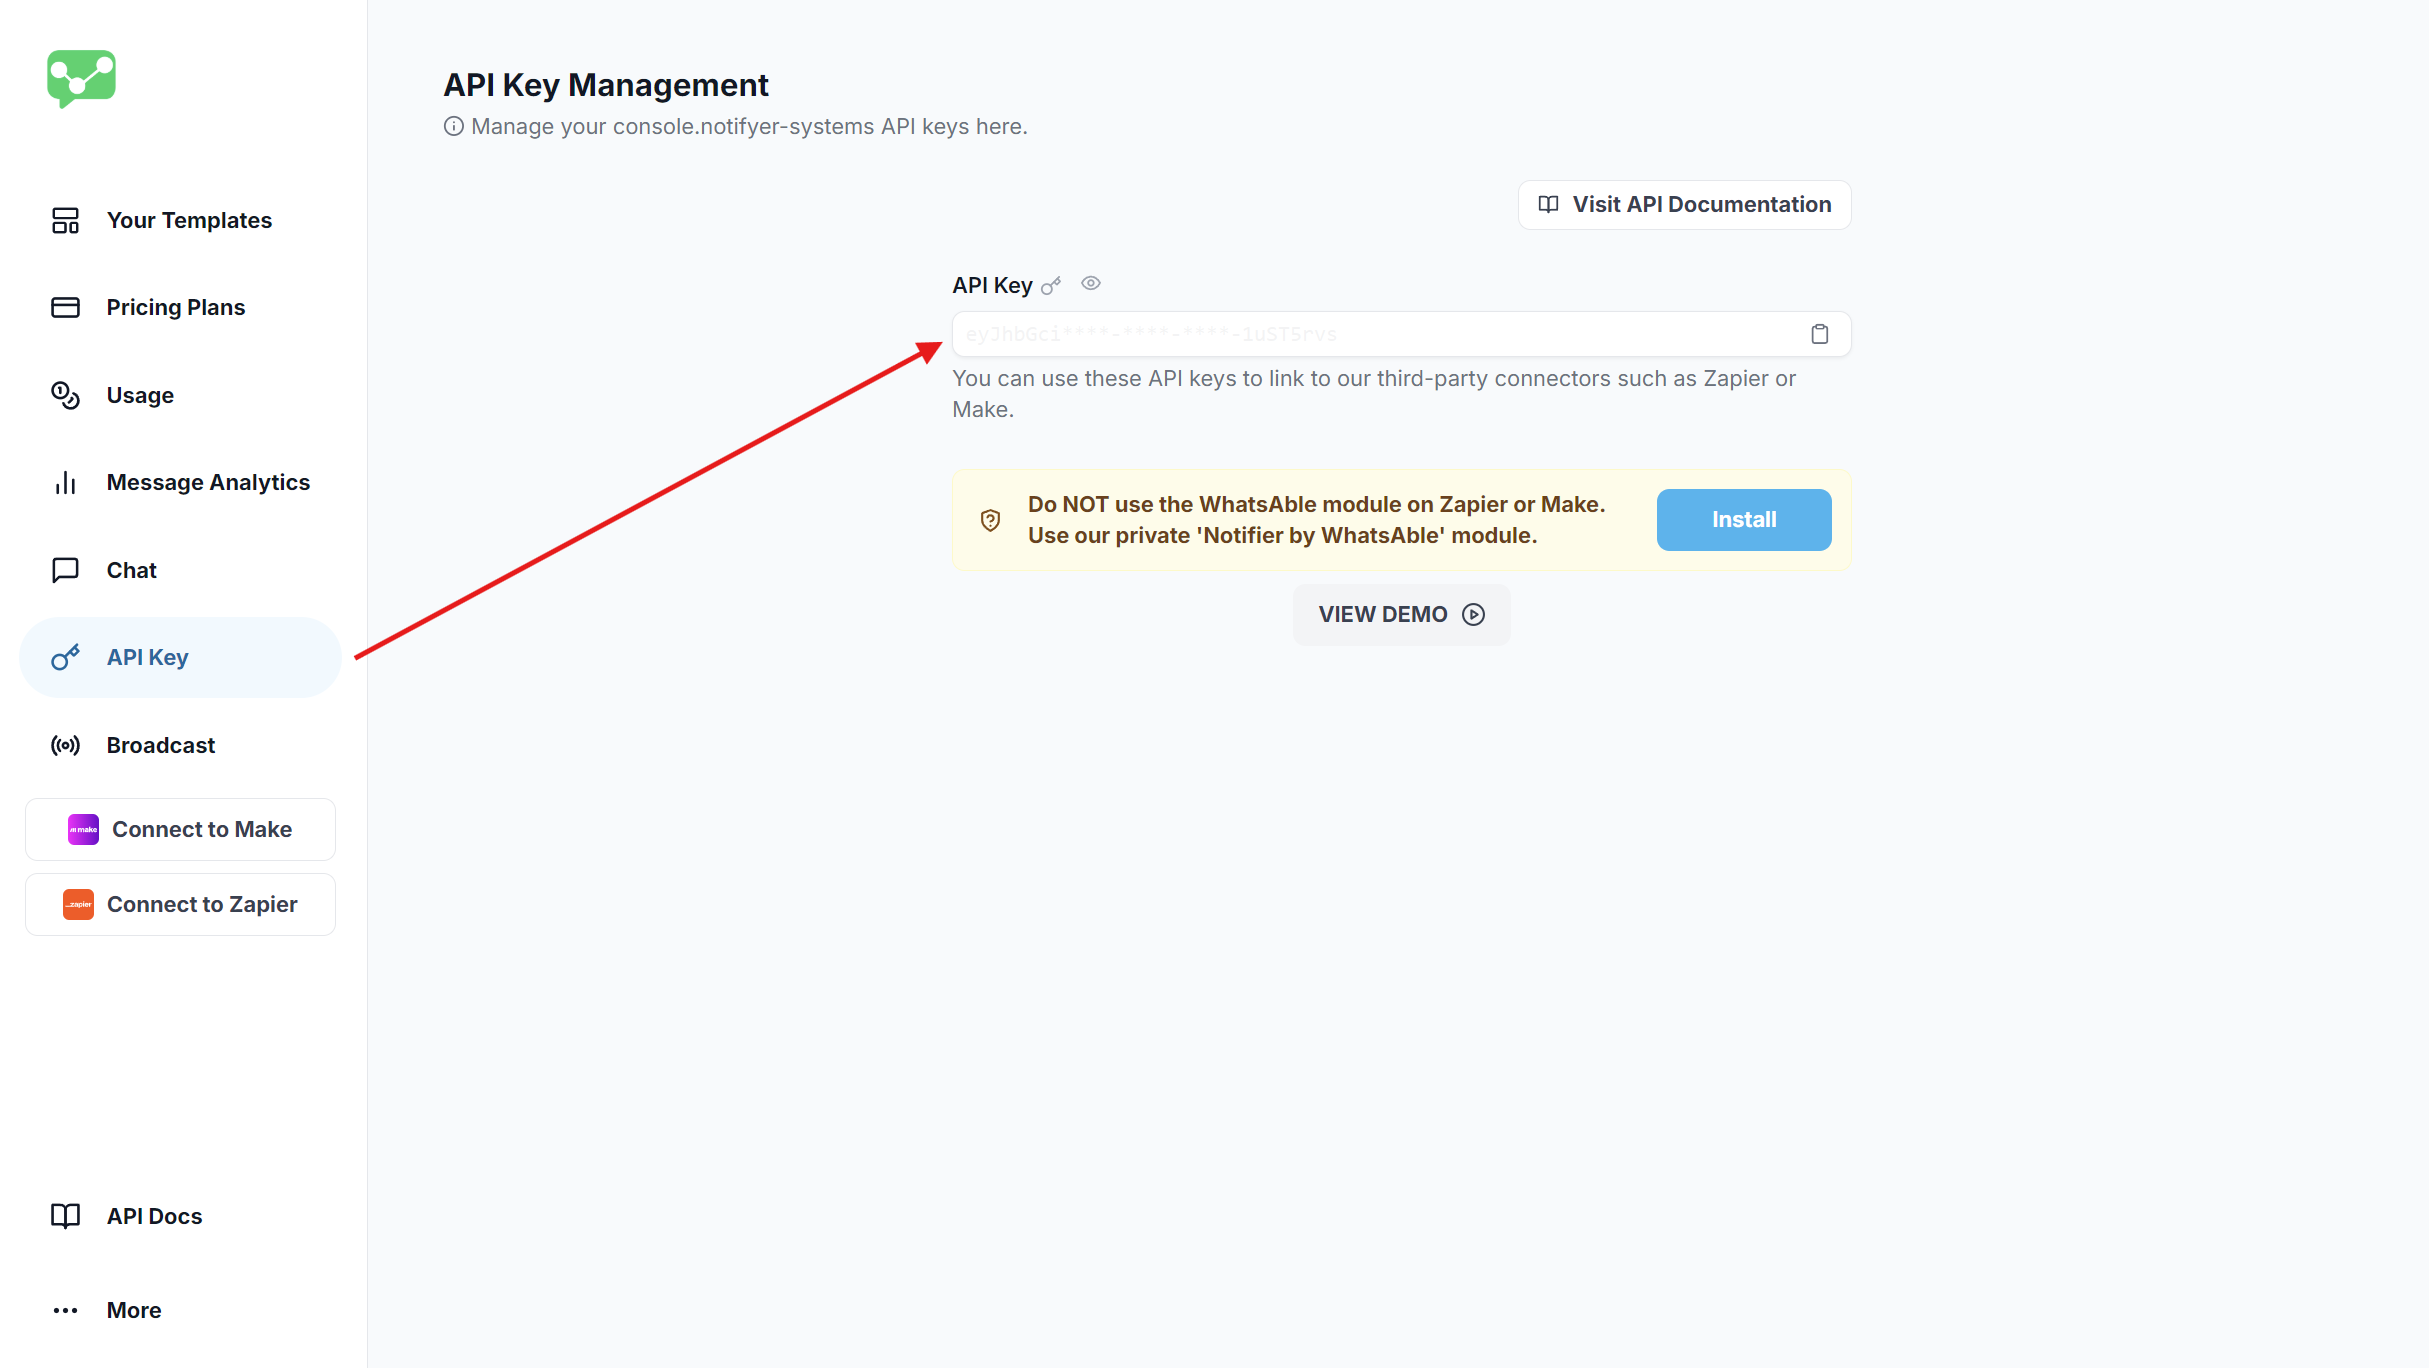Click Visit API Documentation button
Viewport: 2429px width, 1368px height.
coord(1684,205)
